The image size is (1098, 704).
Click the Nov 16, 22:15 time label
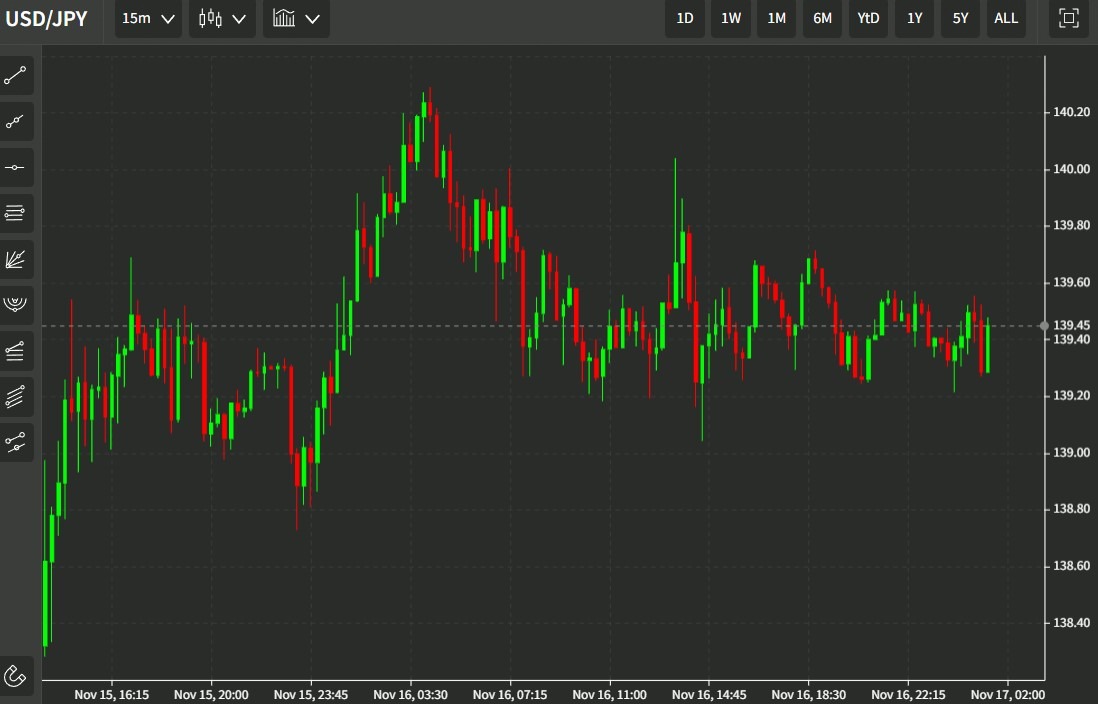click(908, 695)
